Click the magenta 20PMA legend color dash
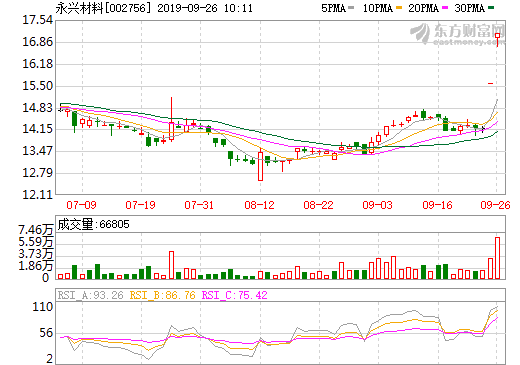Viewport: 520px width, 365px height. coord(445,8)
